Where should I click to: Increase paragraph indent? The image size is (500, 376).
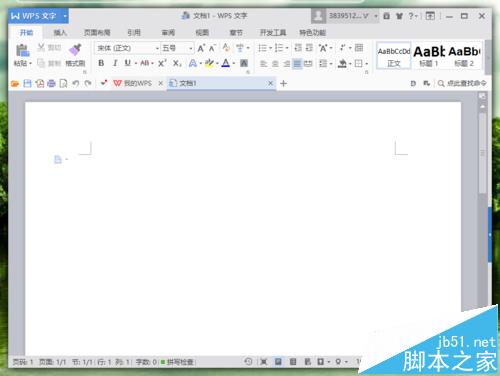(x=310, y=48)
